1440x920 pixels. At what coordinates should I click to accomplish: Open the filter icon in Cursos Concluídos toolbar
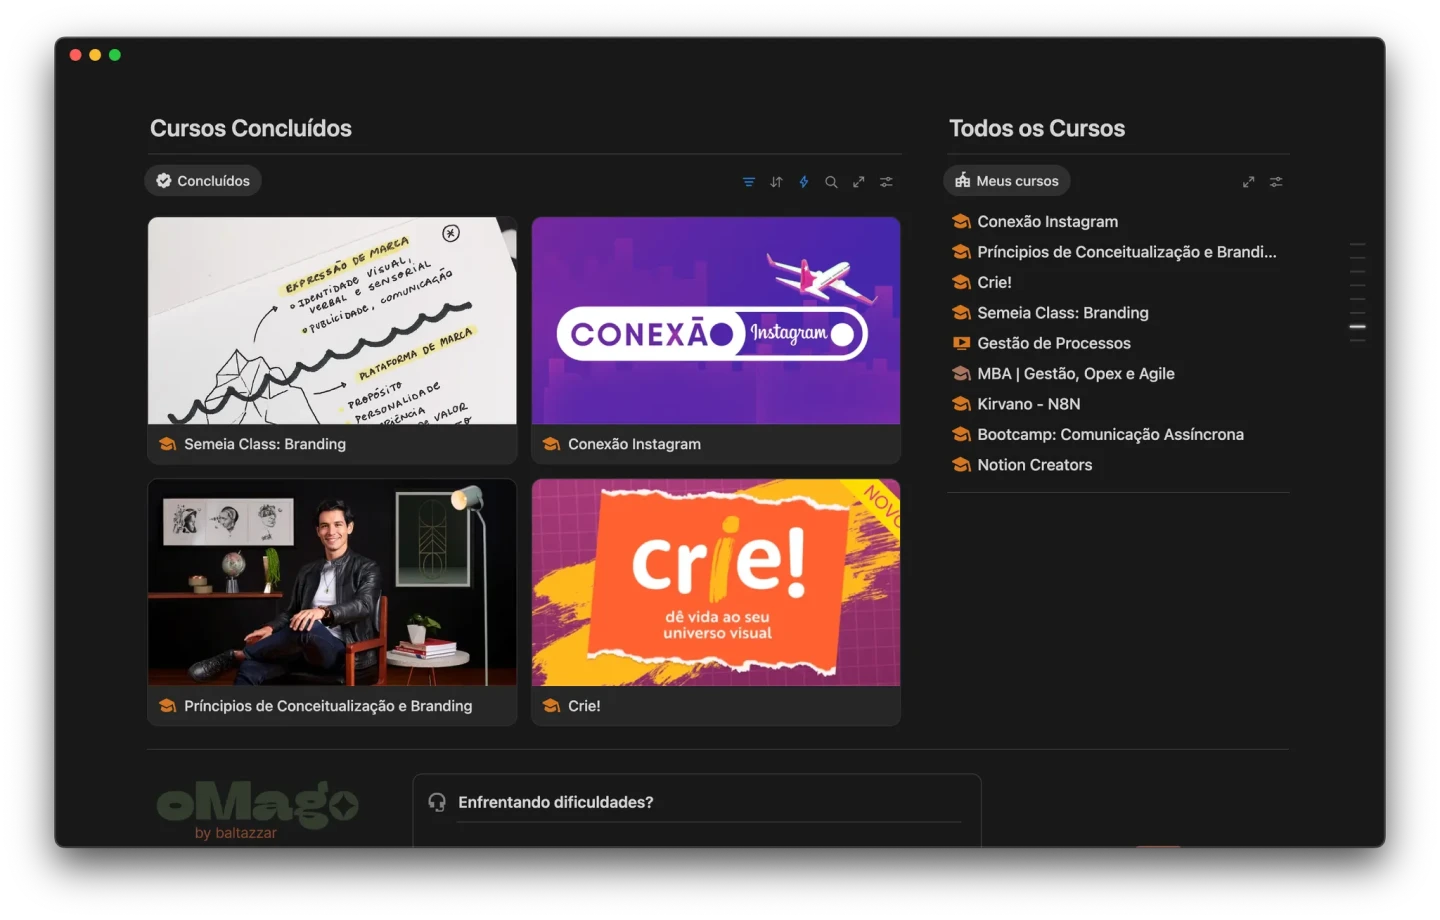coord(748,182)
